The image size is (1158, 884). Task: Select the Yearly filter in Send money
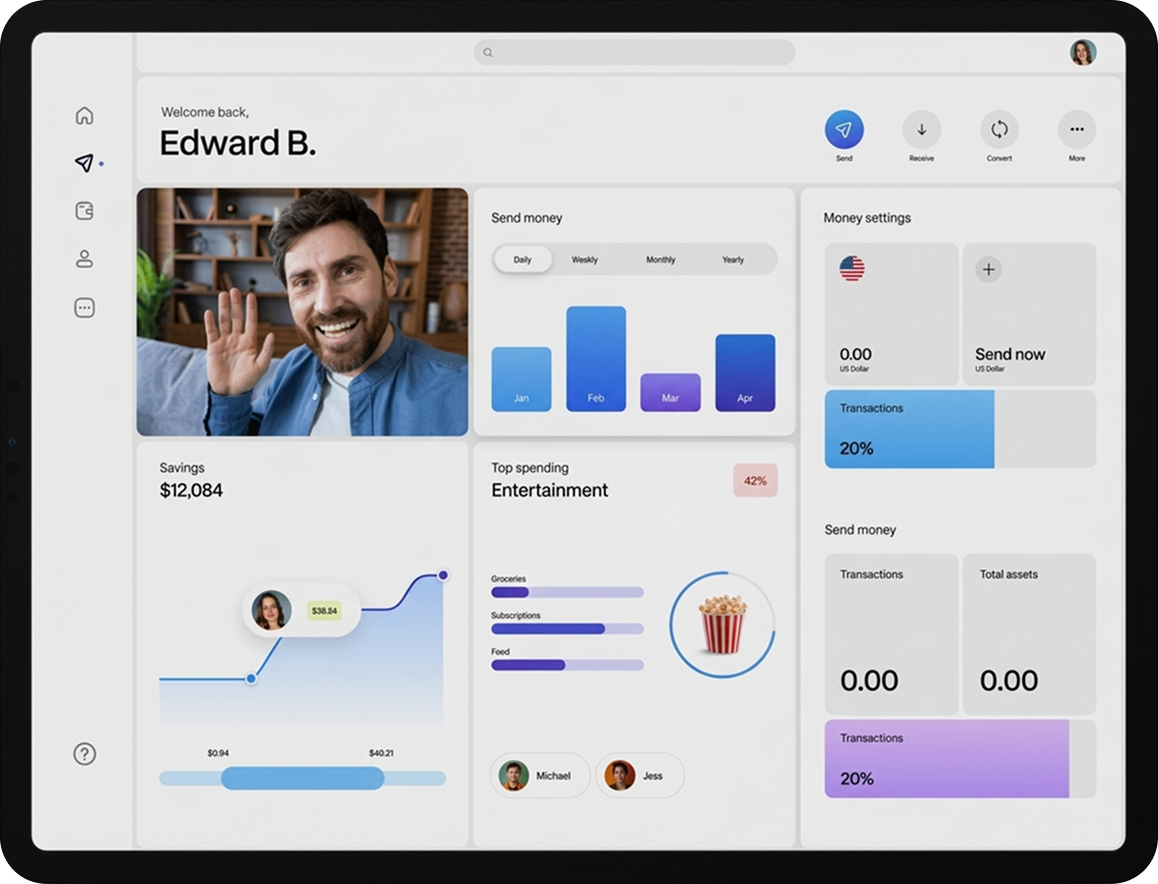733,259
